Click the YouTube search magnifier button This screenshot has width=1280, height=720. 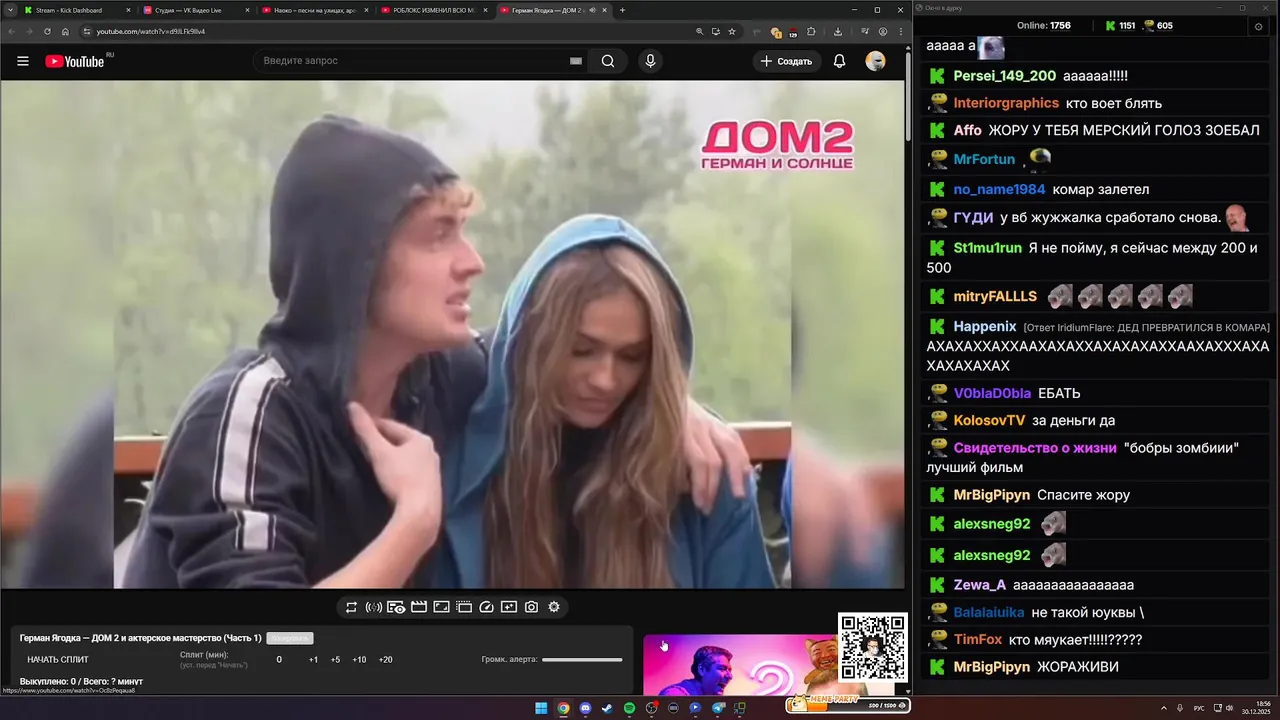pyautogui.click(x=608, y=61)
